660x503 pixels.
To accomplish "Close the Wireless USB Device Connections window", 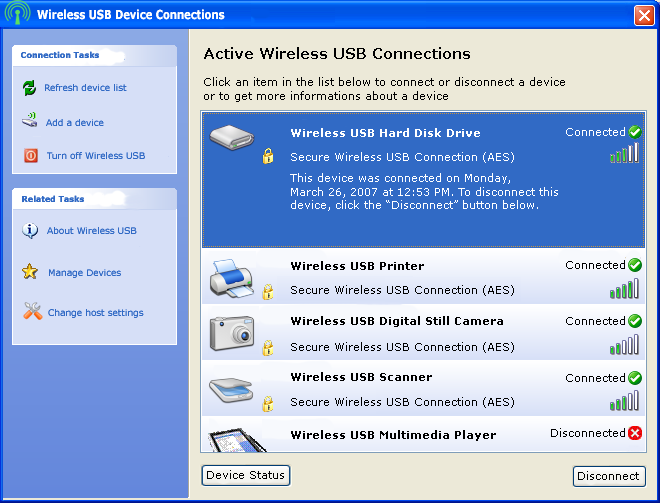I will (644, 16).
